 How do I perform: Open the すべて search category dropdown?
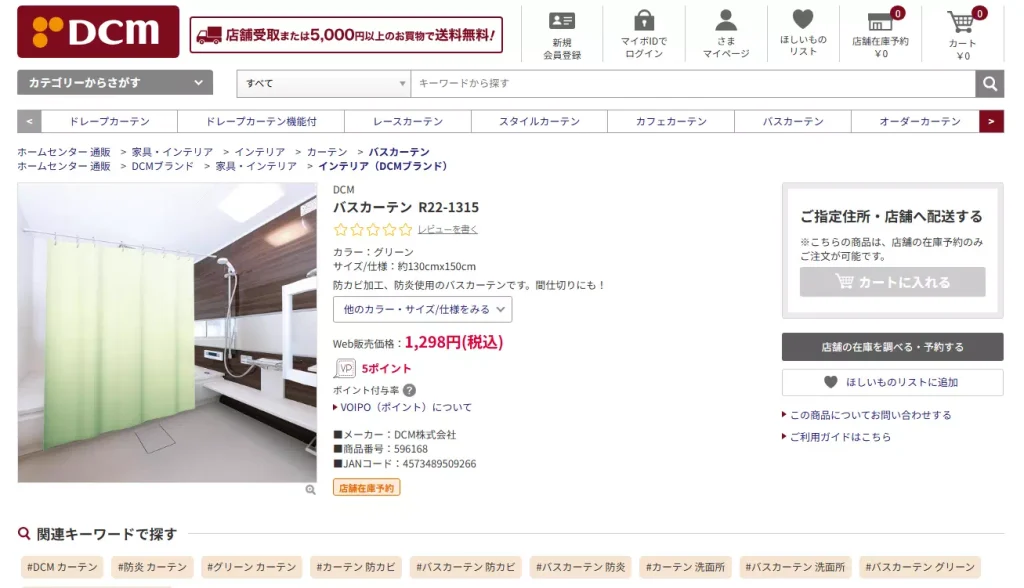pyautogui.click(x=323, y=84)
